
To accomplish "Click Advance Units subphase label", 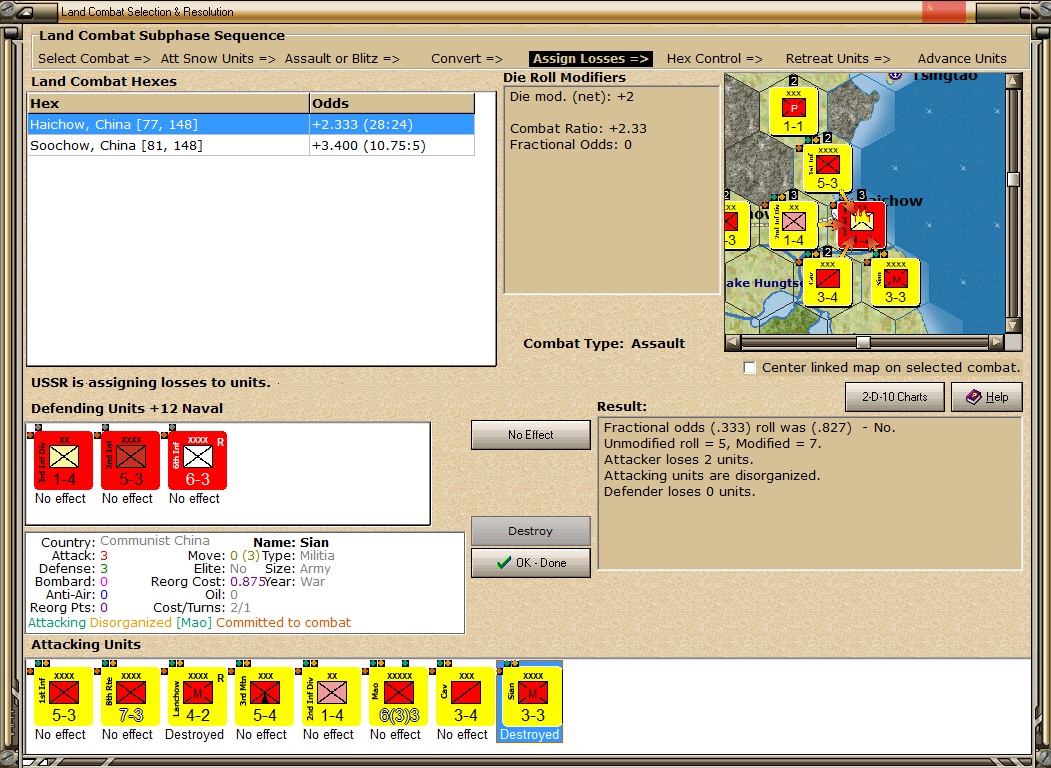I will 962,58.
